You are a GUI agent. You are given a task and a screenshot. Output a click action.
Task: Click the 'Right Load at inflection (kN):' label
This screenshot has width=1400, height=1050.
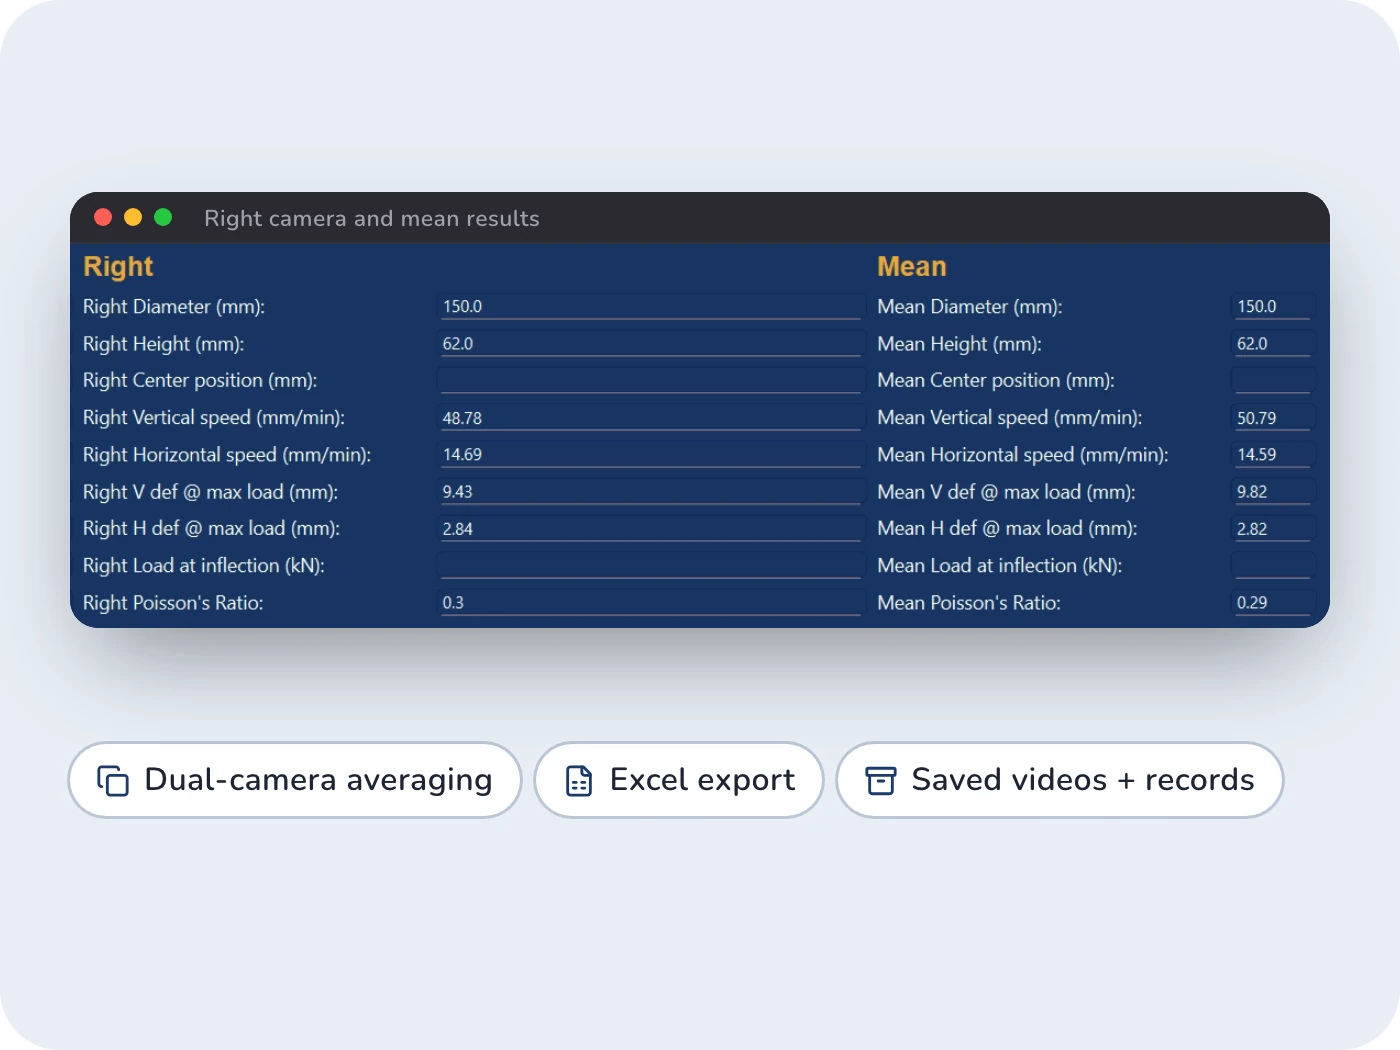point(204,566)
